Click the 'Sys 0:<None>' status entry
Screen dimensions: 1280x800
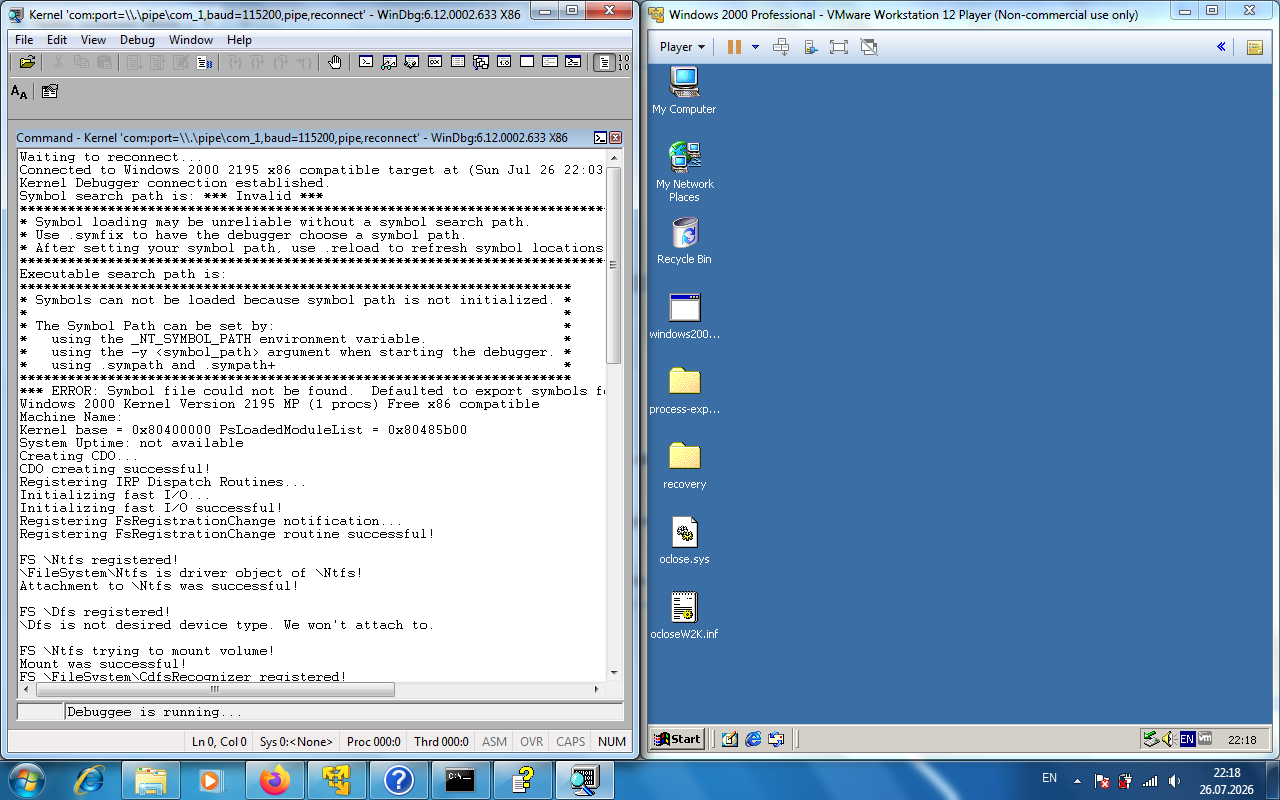pos(296,741)
